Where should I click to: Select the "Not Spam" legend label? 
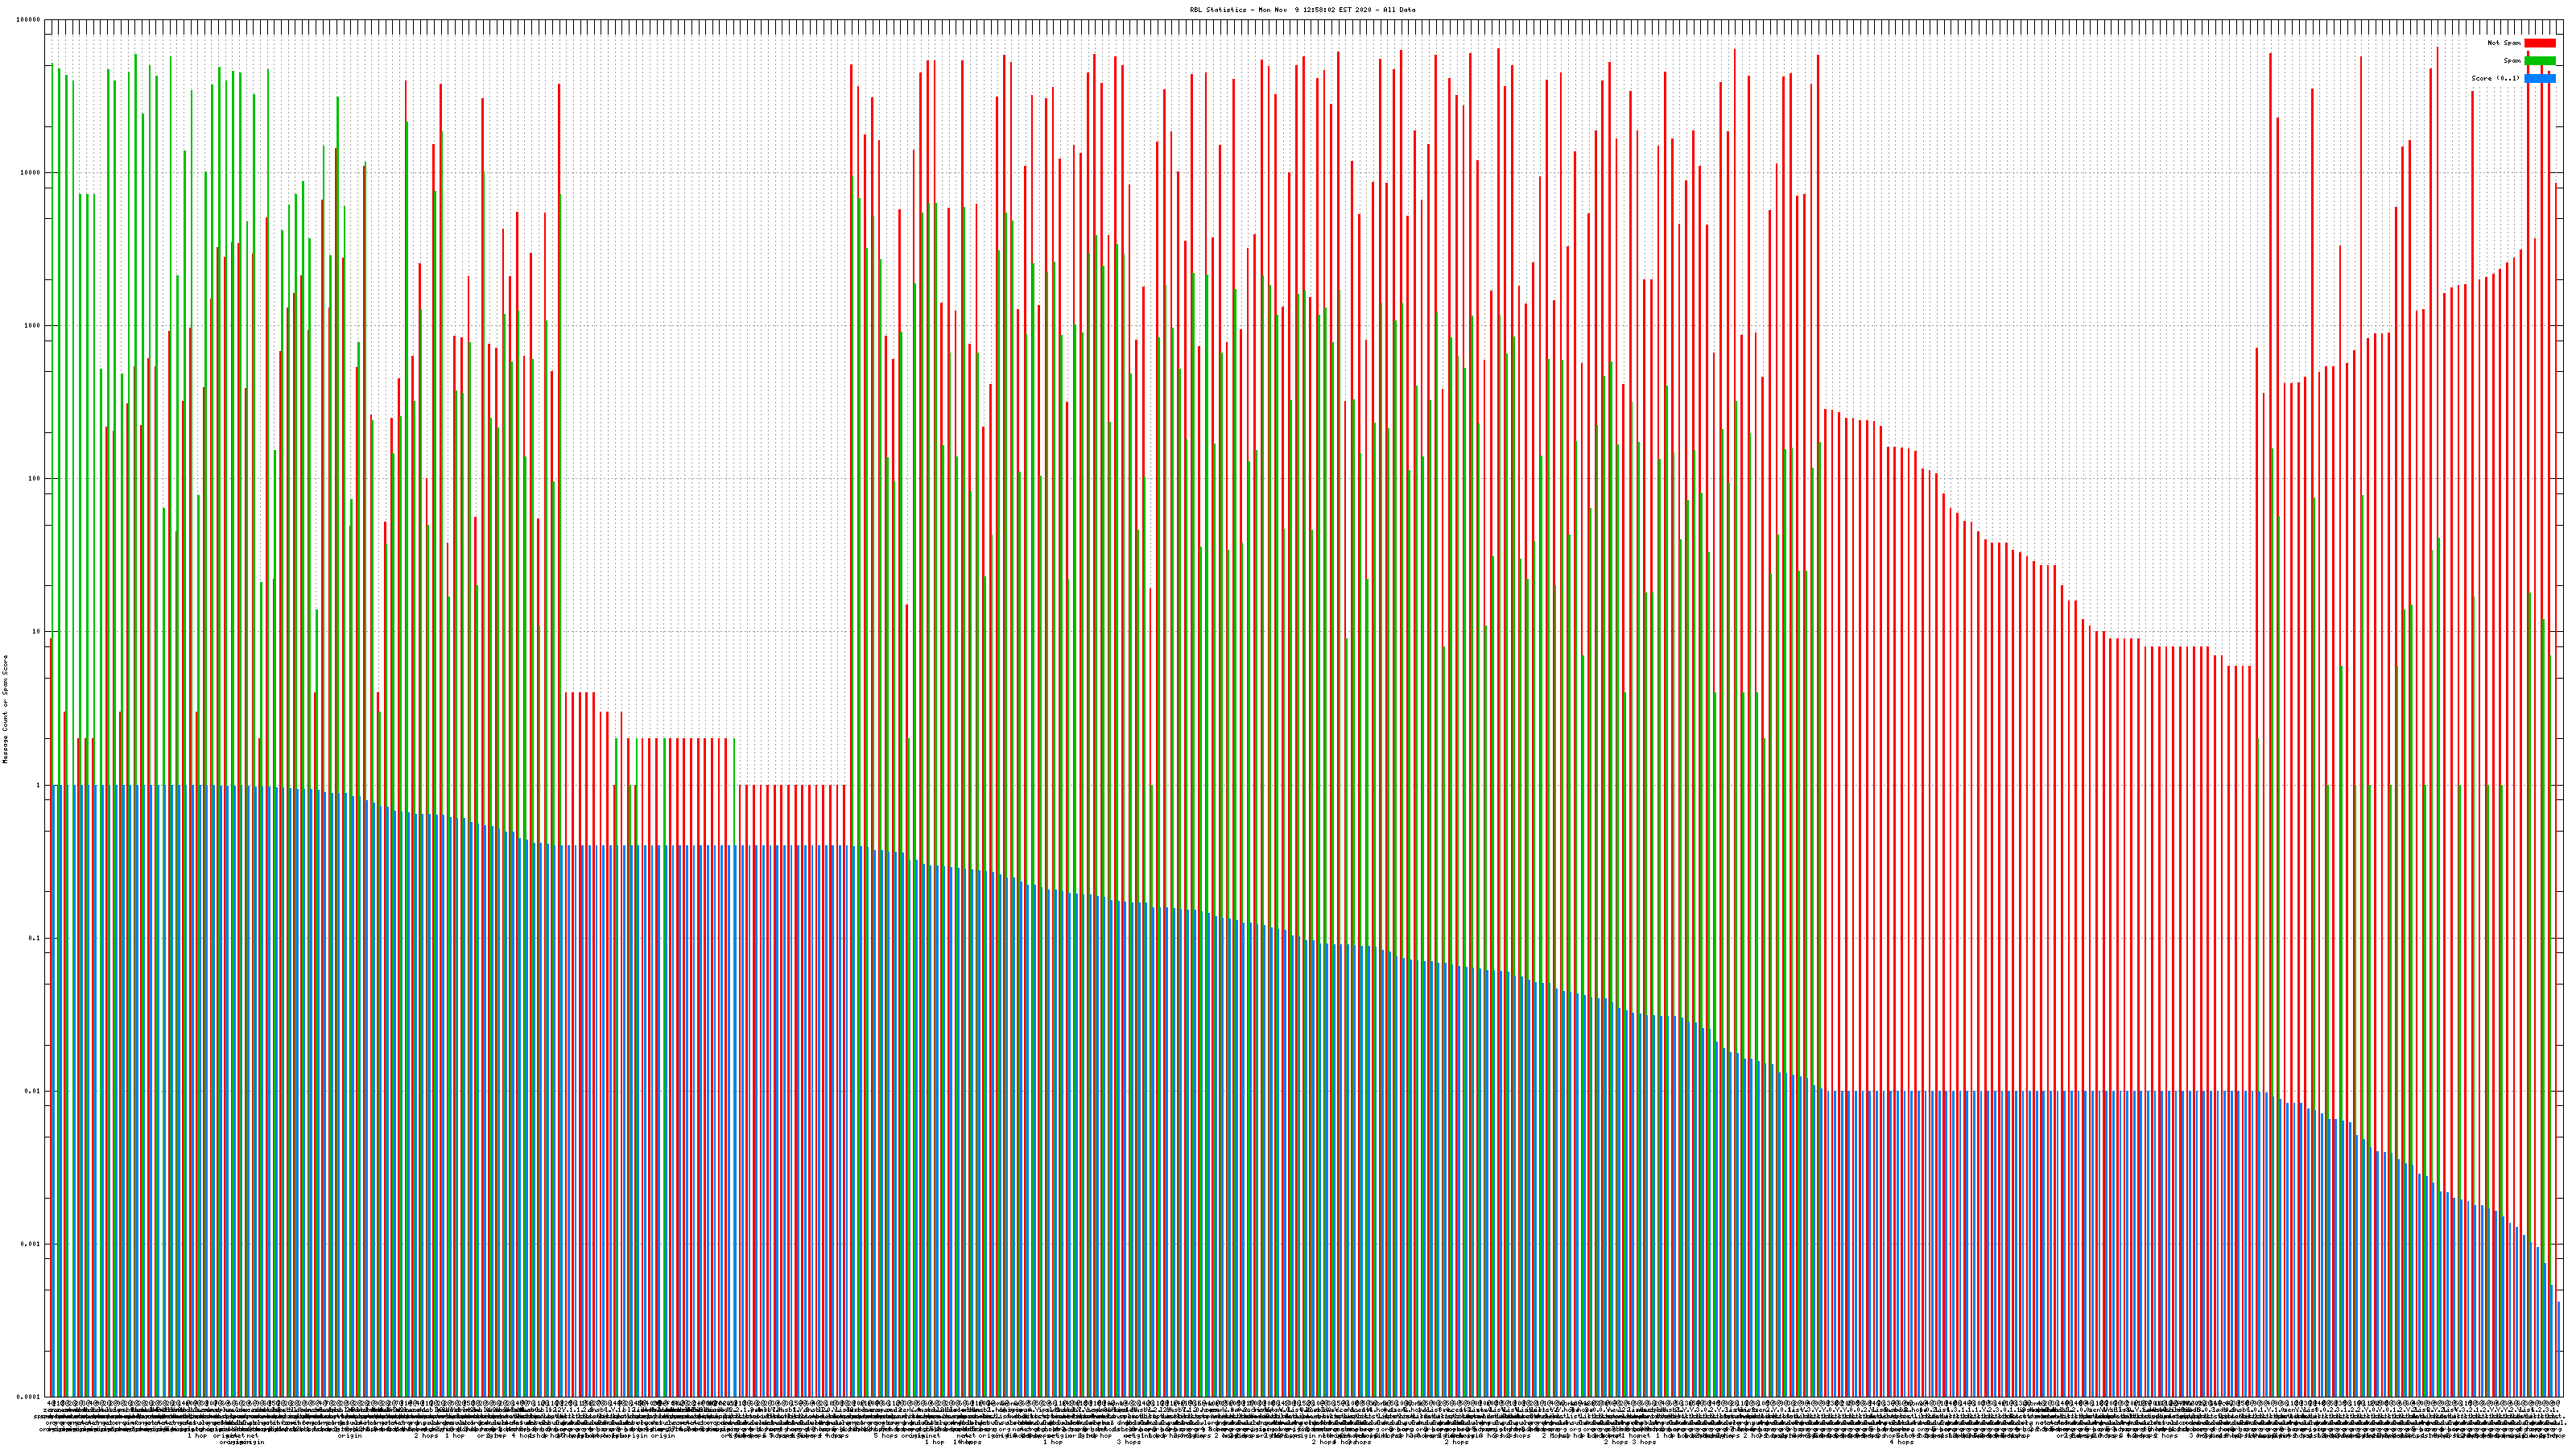pyautogui.click(x=2504, y=43)
